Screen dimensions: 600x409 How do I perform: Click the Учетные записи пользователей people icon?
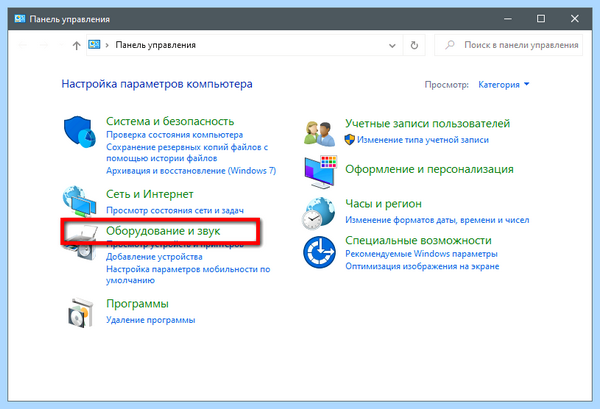pyautogui.click(x=320, y=133)
